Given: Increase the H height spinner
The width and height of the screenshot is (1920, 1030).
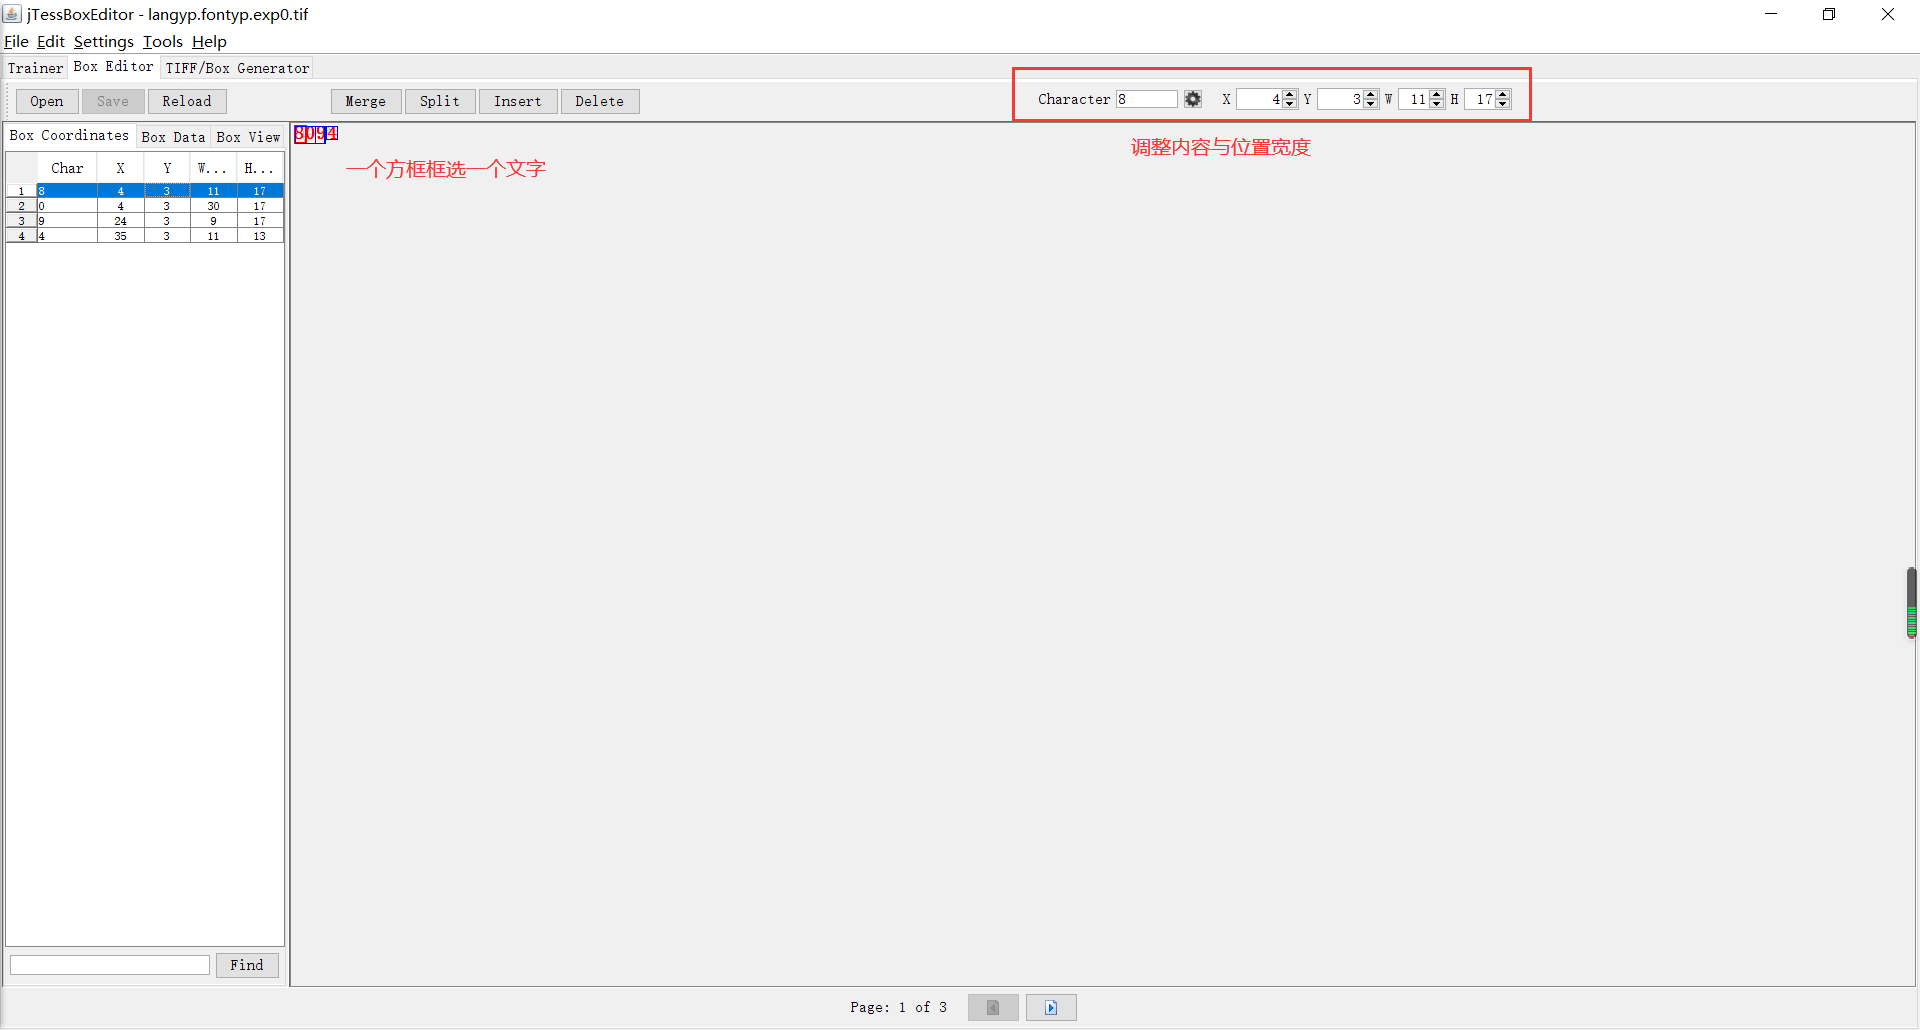Looking at the screenshot, I should [1503, 94].
